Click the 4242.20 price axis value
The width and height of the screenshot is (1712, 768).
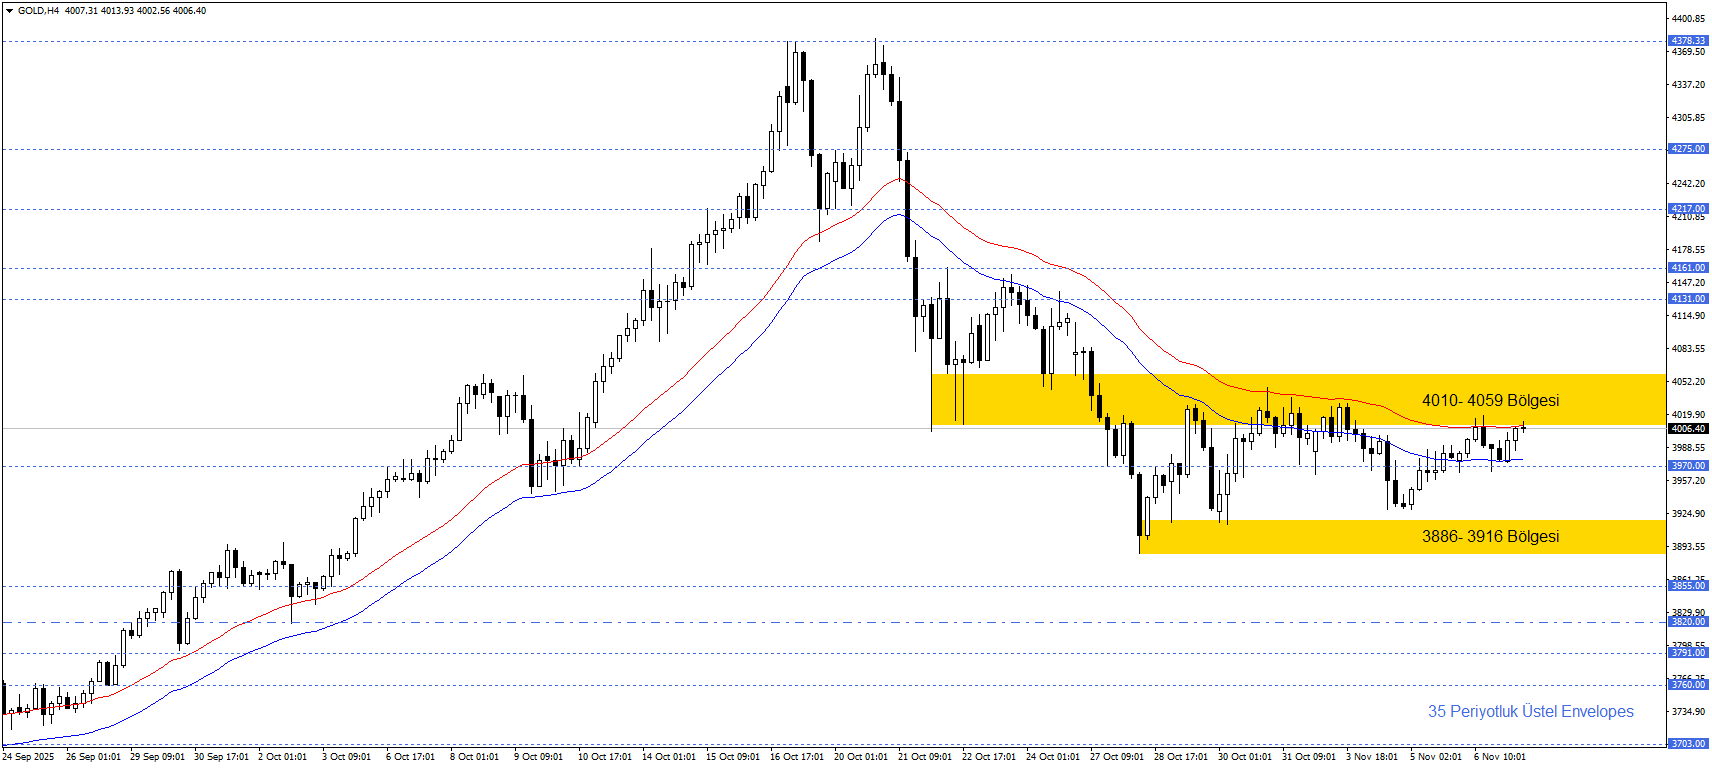(x=1688, y=184)
